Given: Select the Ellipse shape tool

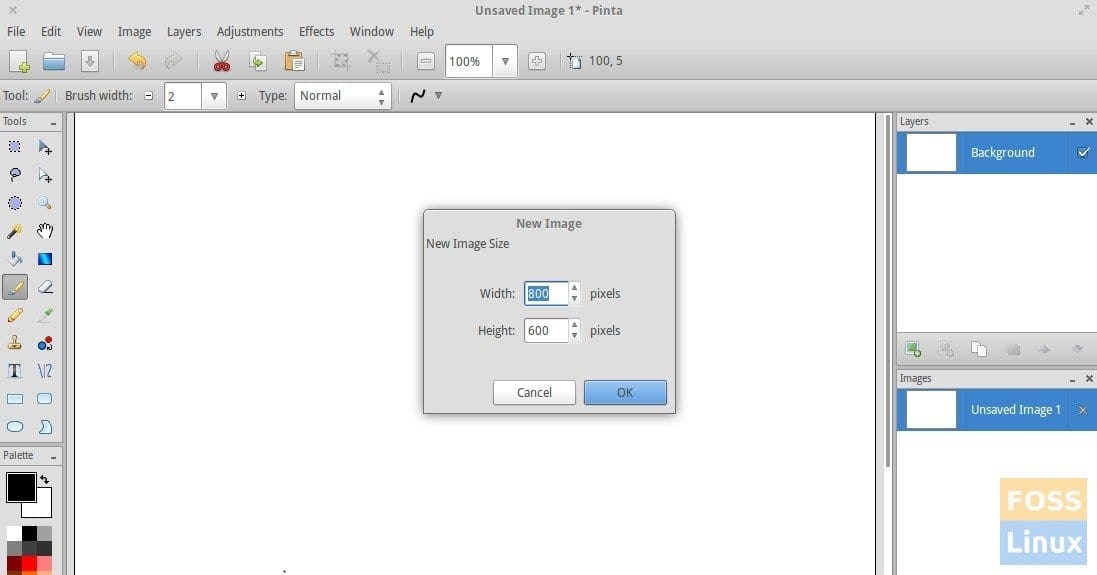Looking at the screenshot, I should (15, 427).
